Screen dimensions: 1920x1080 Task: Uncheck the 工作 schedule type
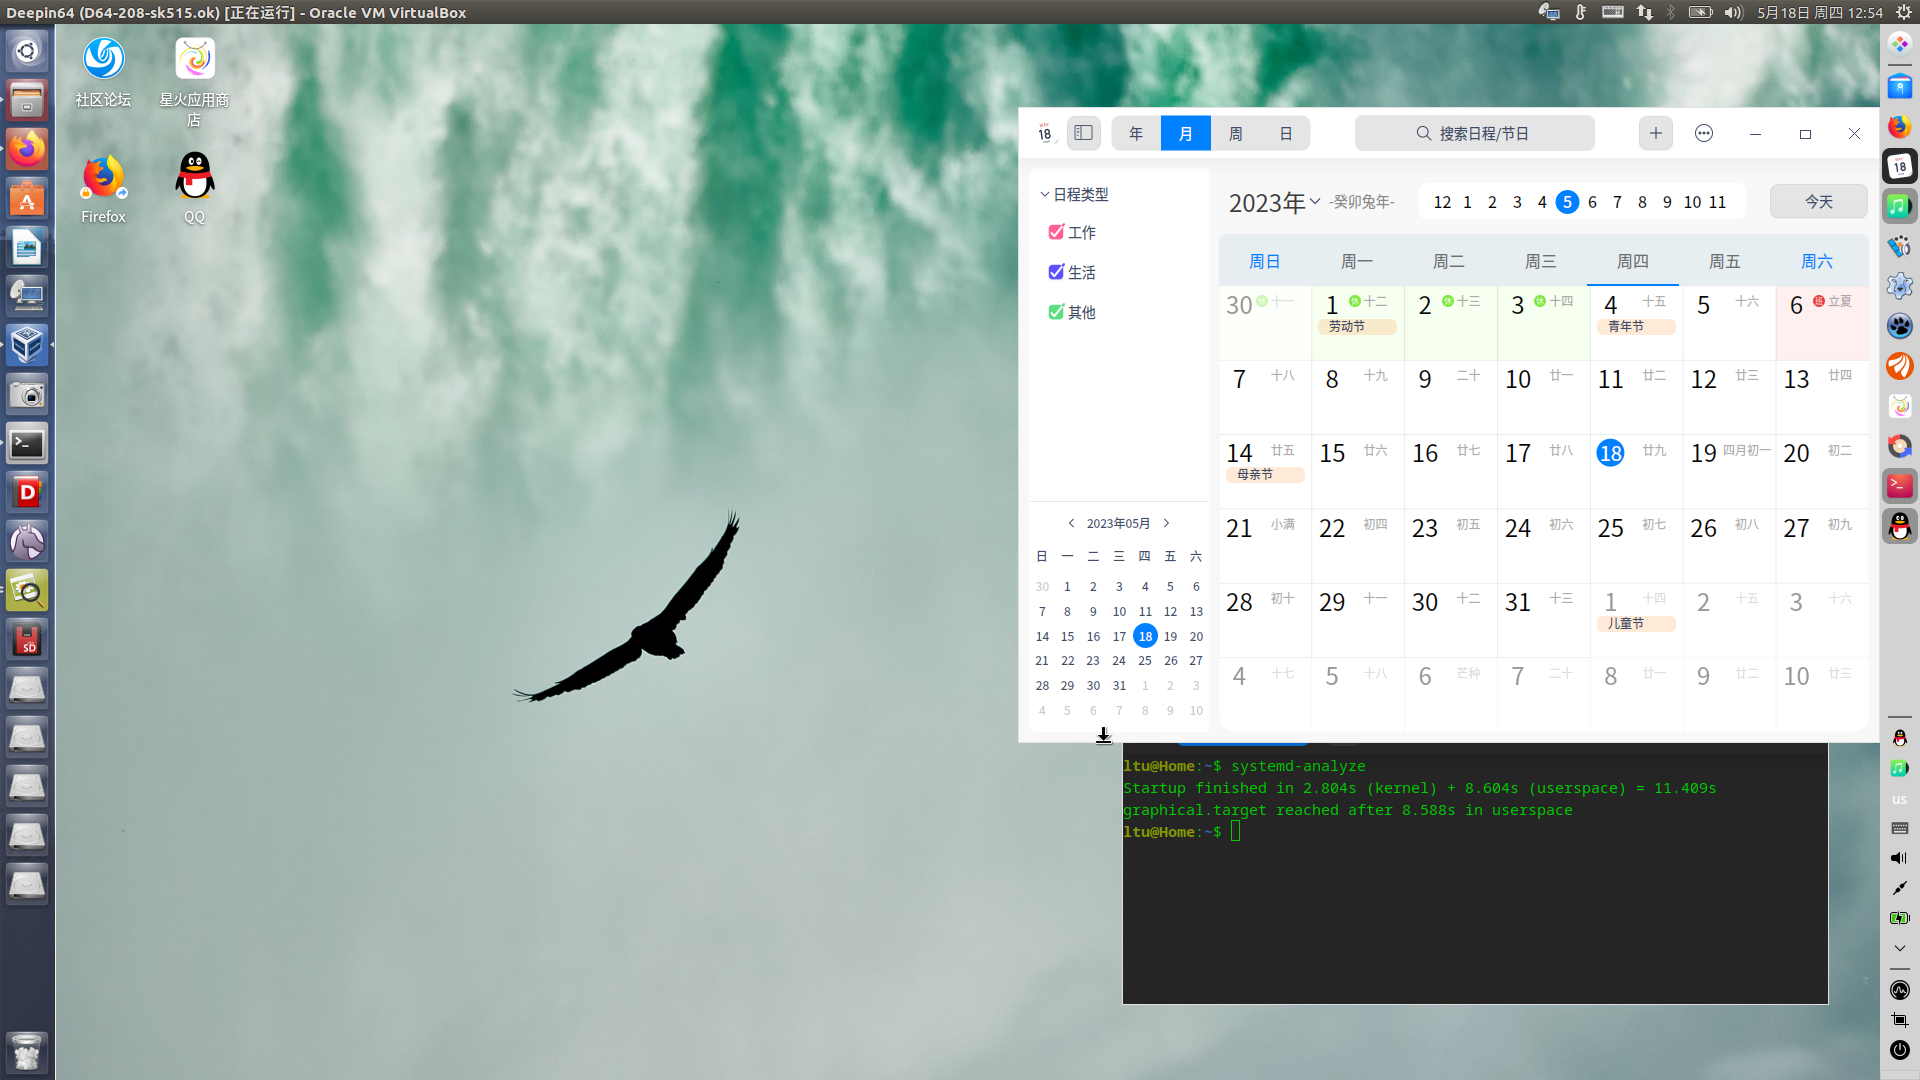coord(1056,232)
